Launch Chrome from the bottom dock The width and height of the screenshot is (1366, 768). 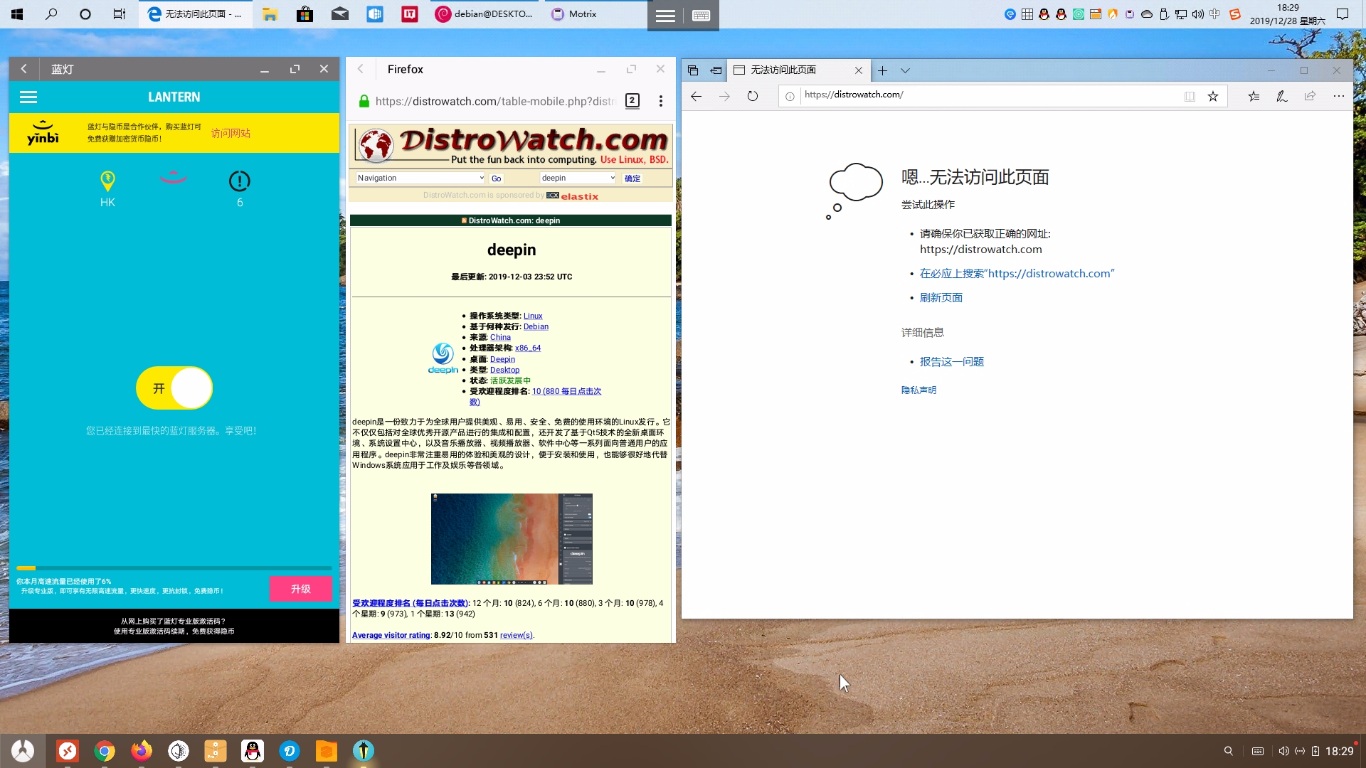click(104, 751)
